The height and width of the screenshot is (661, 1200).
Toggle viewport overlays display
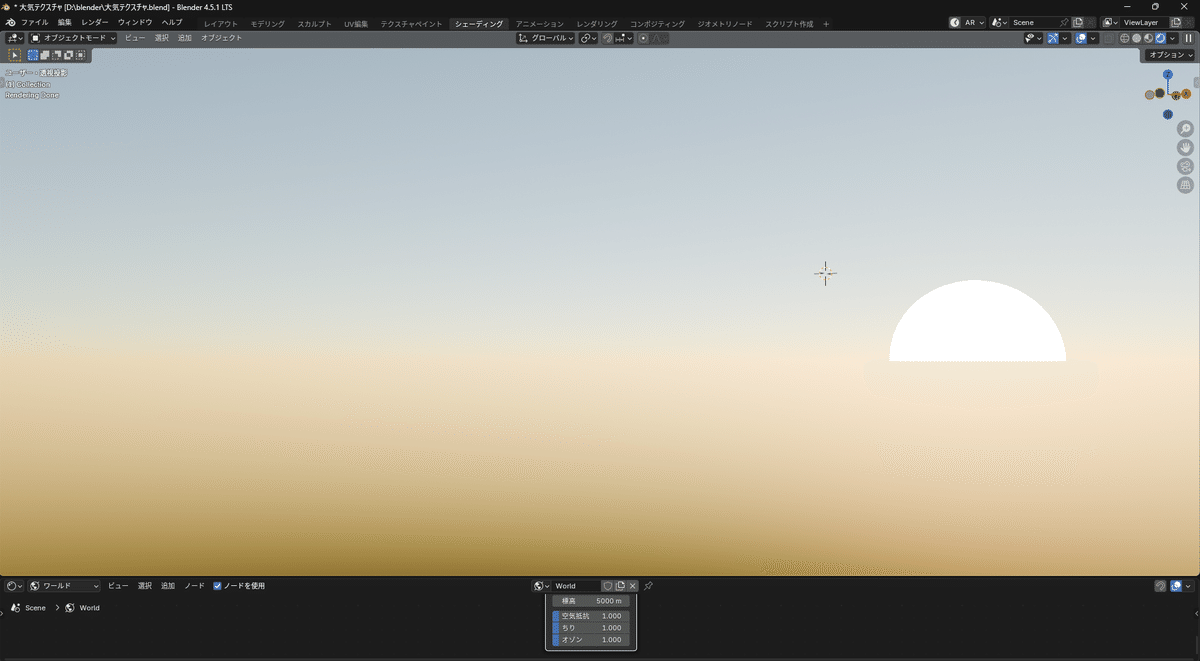click(1081, 38)
